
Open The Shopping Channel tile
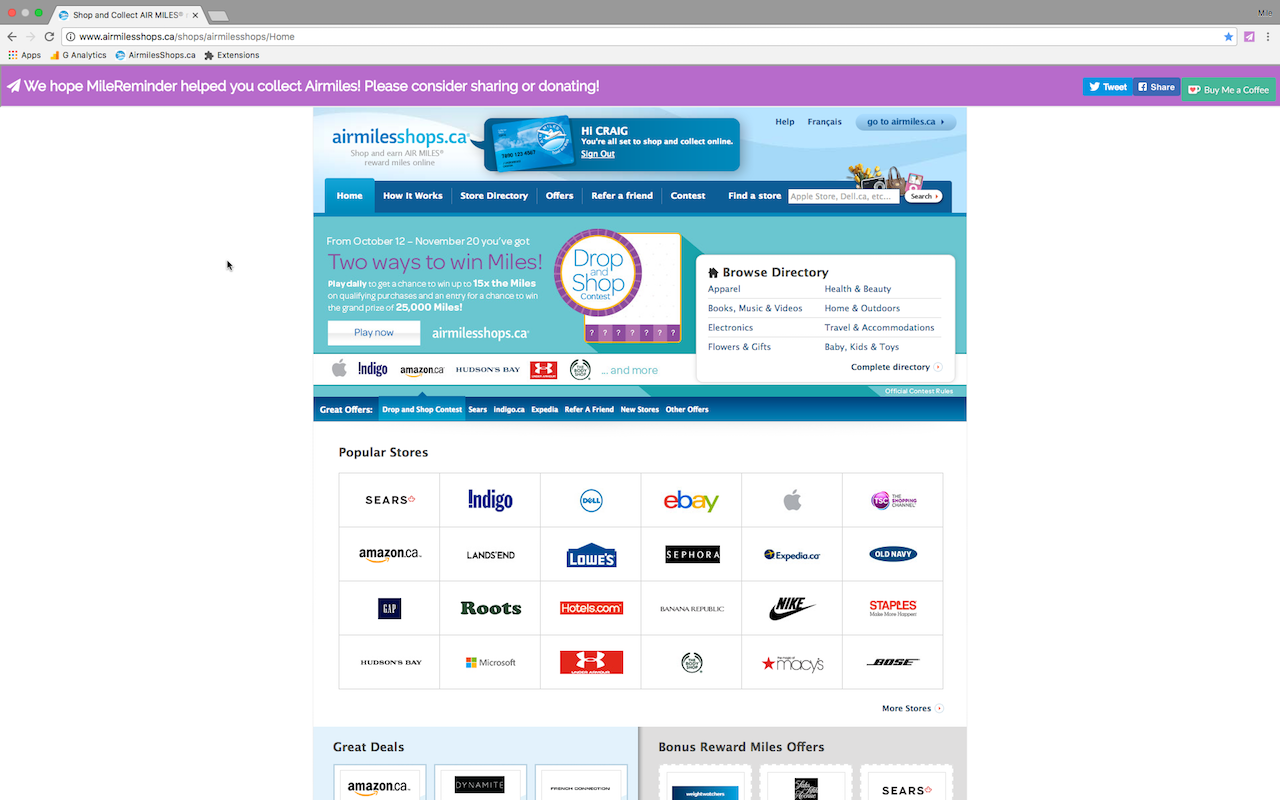[x=893, y=500]
